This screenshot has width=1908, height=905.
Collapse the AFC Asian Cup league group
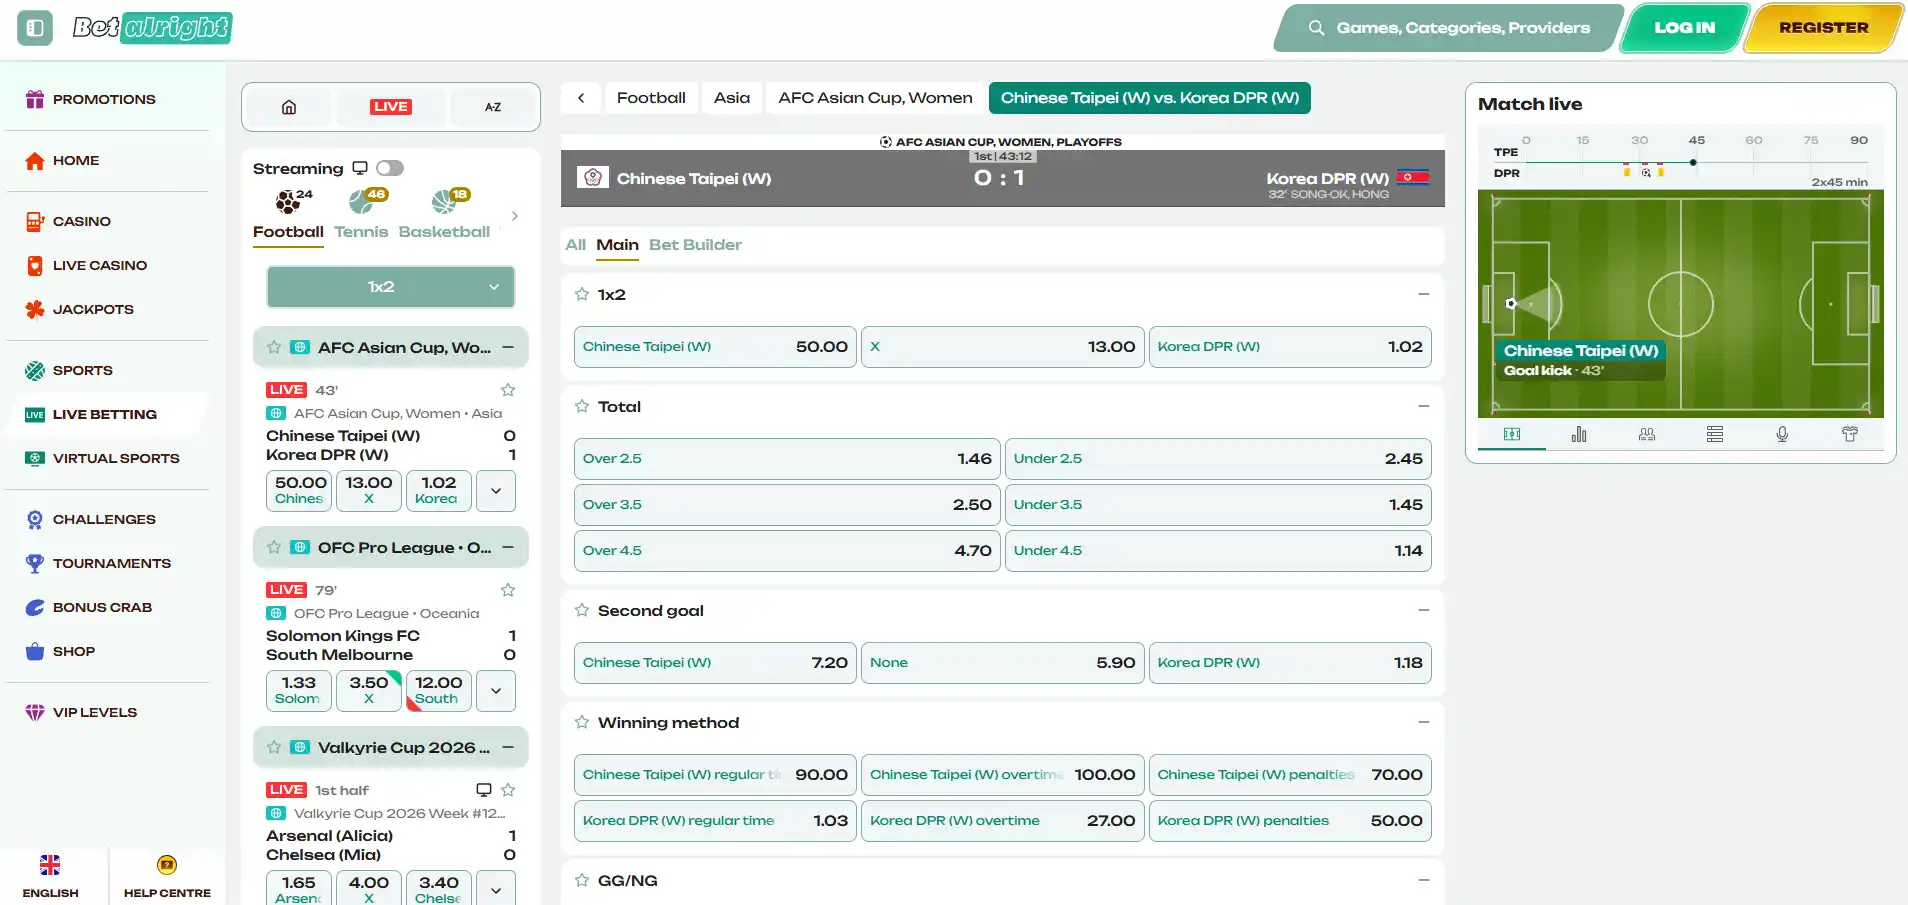click(x=508, y=347)
